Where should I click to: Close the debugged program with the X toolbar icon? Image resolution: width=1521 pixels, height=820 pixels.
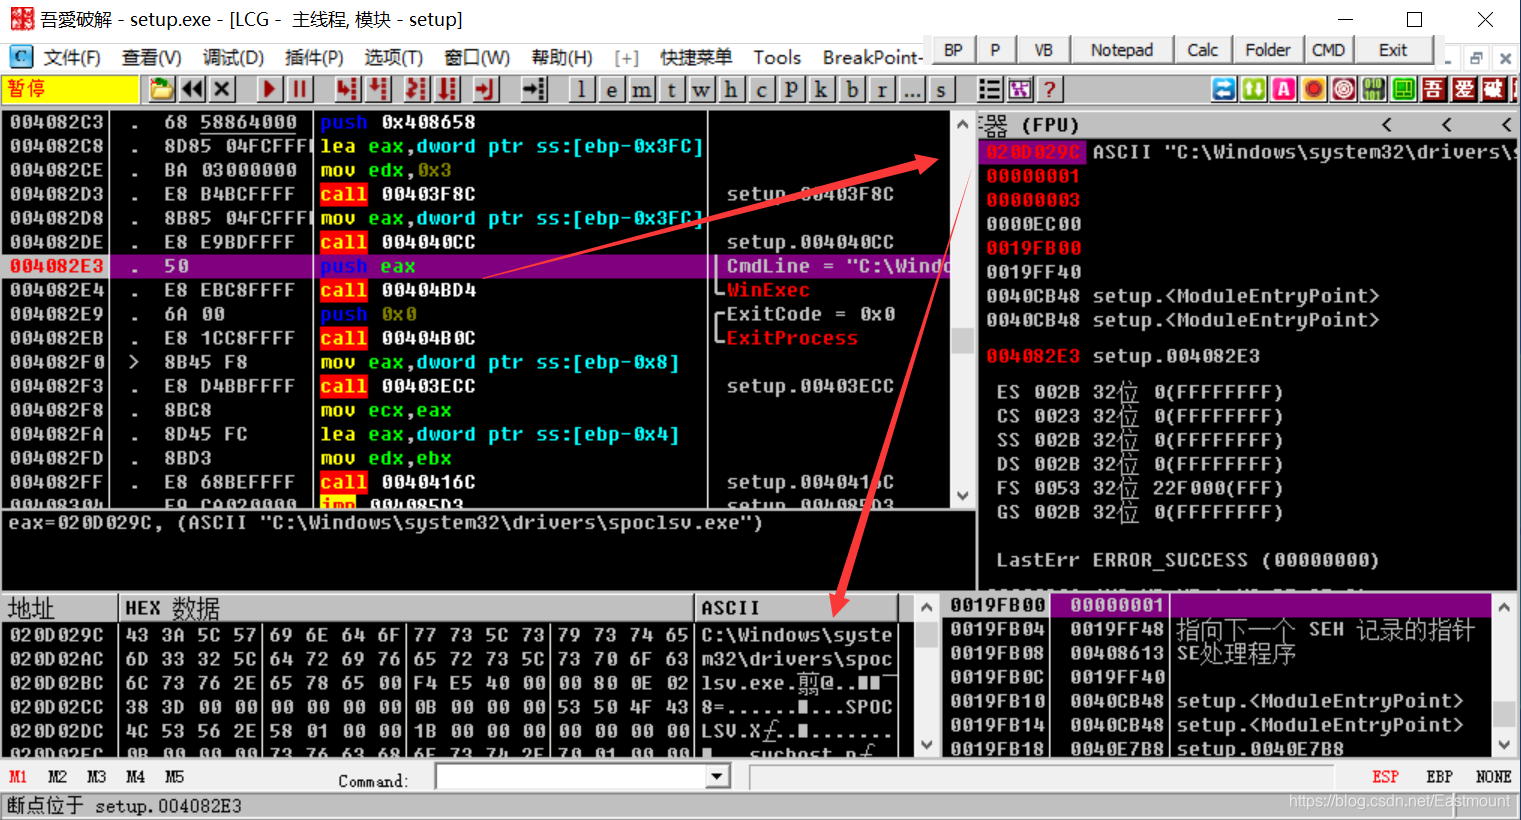223,90
